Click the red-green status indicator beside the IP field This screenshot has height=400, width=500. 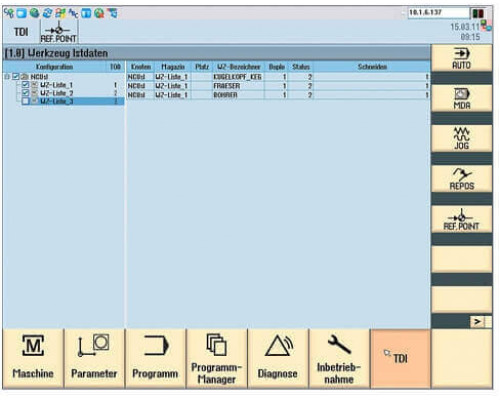pyautogui.click(x=478, y=13)
